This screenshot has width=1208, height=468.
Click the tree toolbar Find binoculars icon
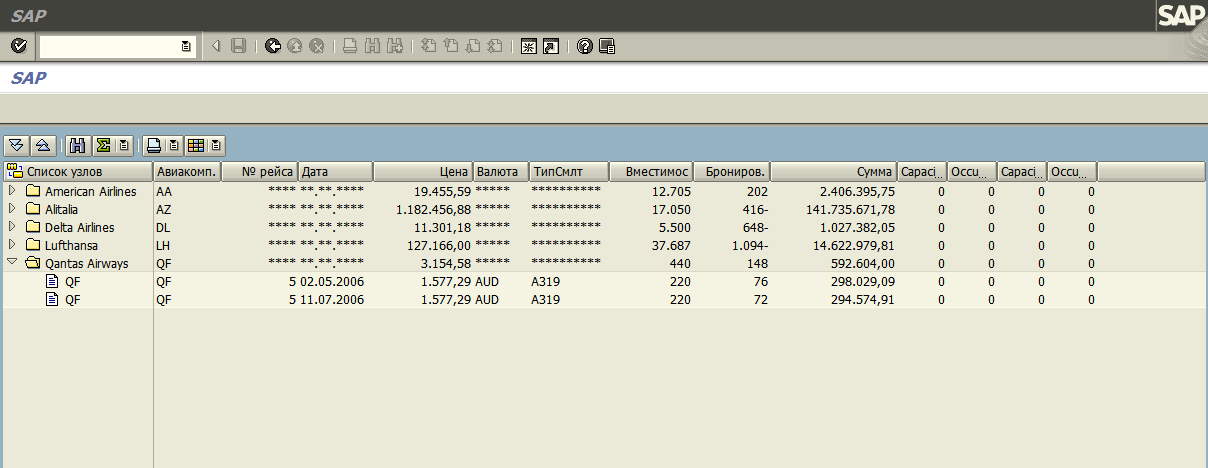tap(77, 146)
